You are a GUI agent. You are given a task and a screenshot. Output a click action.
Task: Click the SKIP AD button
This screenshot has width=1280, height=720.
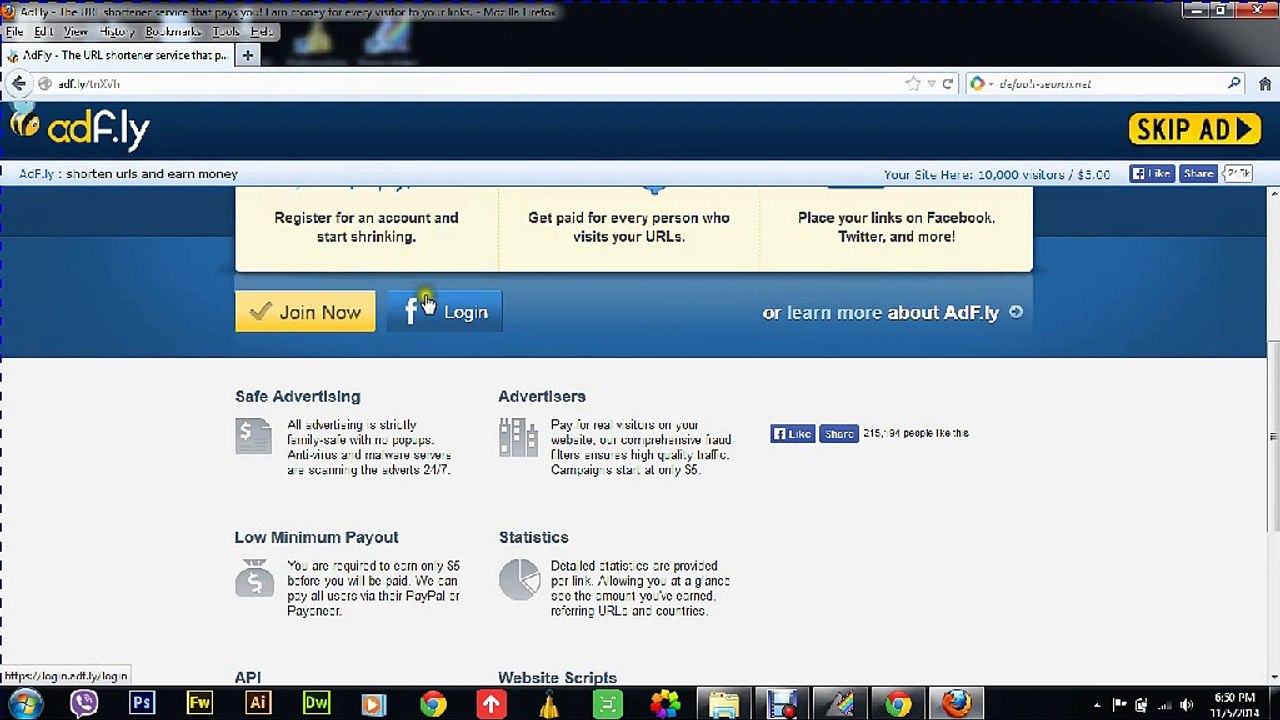click(1195, 129)
